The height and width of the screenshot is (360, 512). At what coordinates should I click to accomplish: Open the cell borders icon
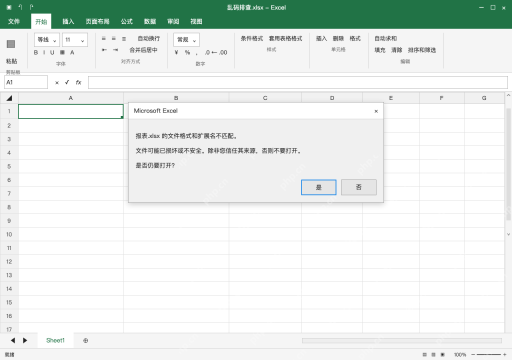62,52
